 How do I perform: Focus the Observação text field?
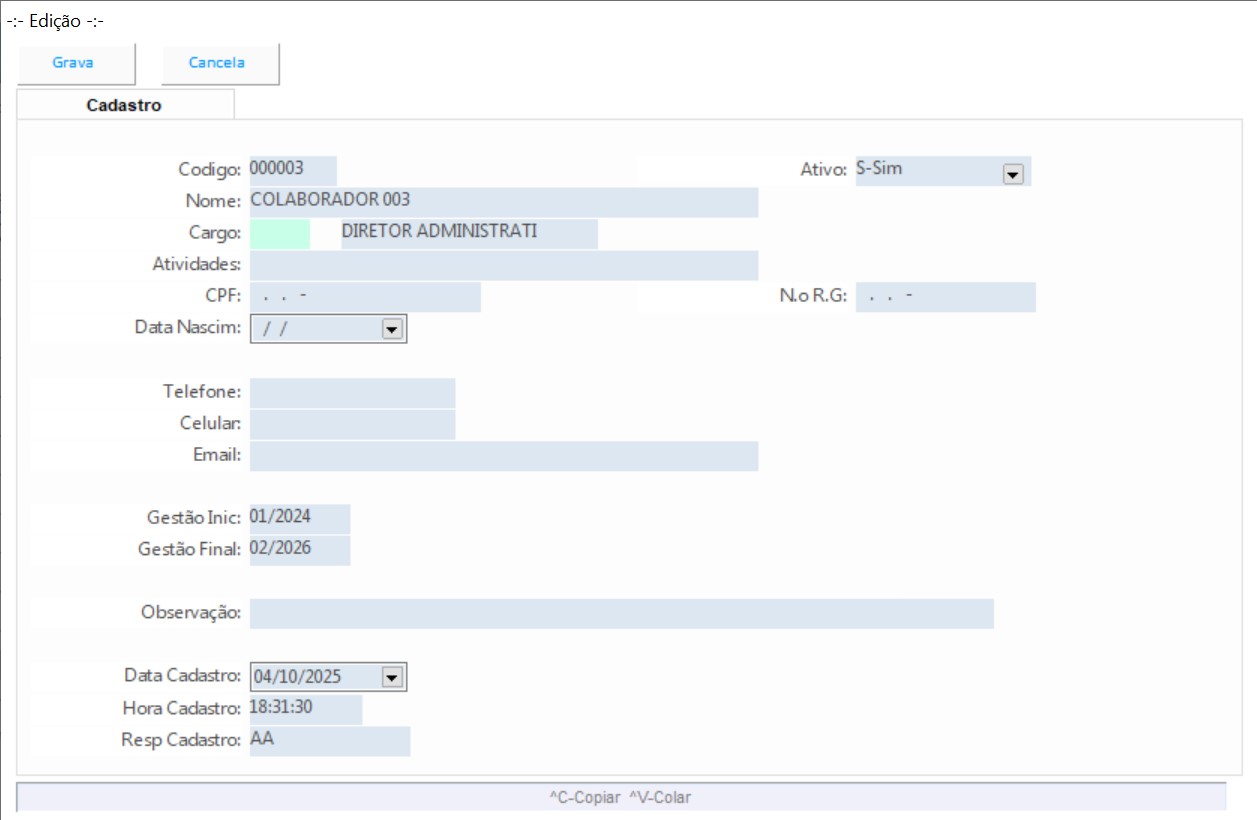tap(621, 614)
